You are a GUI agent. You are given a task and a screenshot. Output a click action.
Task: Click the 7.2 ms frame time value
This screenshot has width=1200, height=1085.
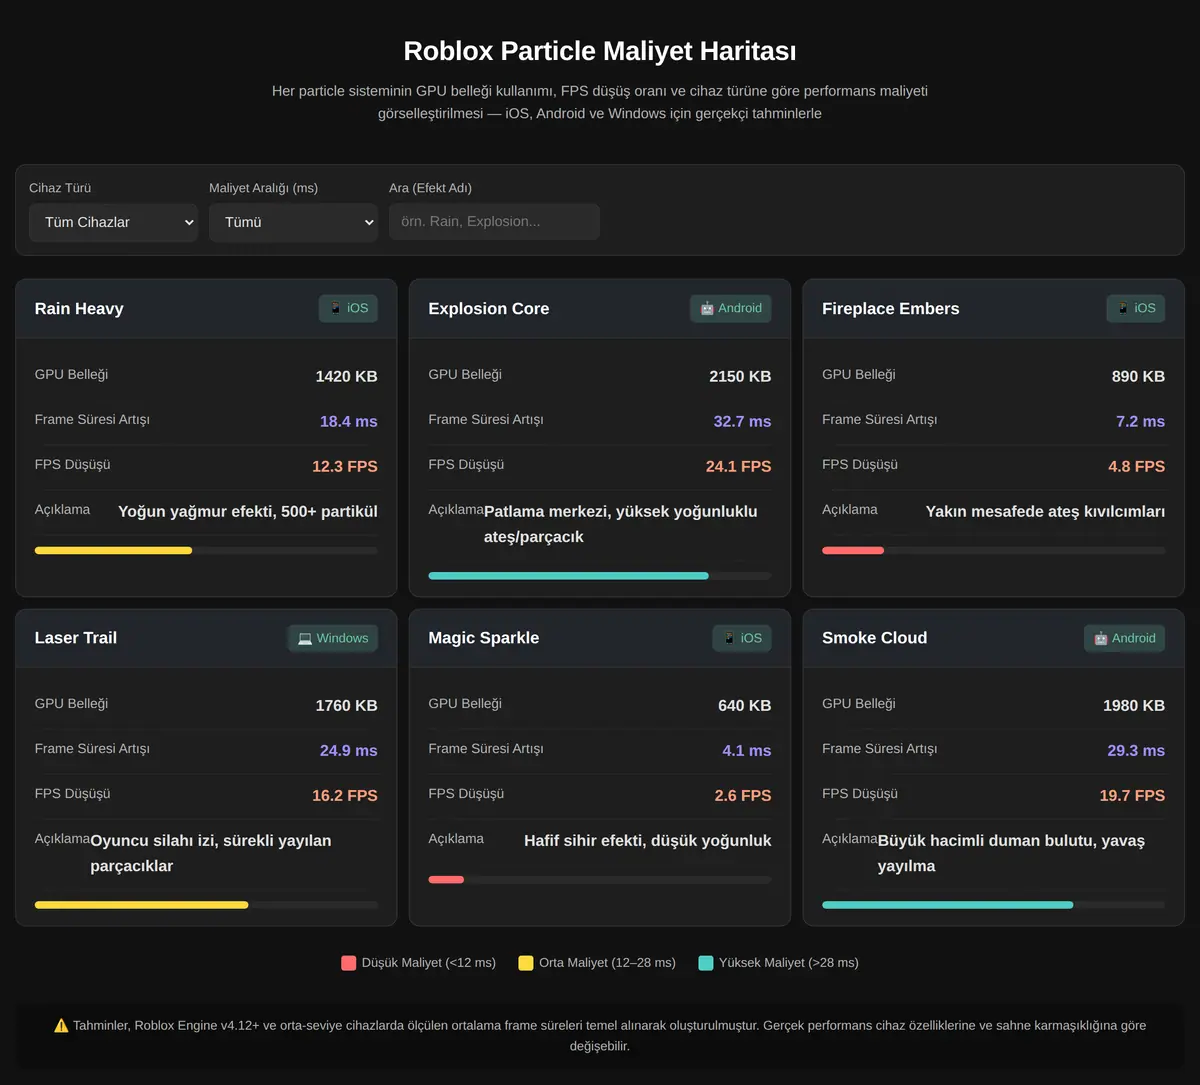coord(1141,421)
